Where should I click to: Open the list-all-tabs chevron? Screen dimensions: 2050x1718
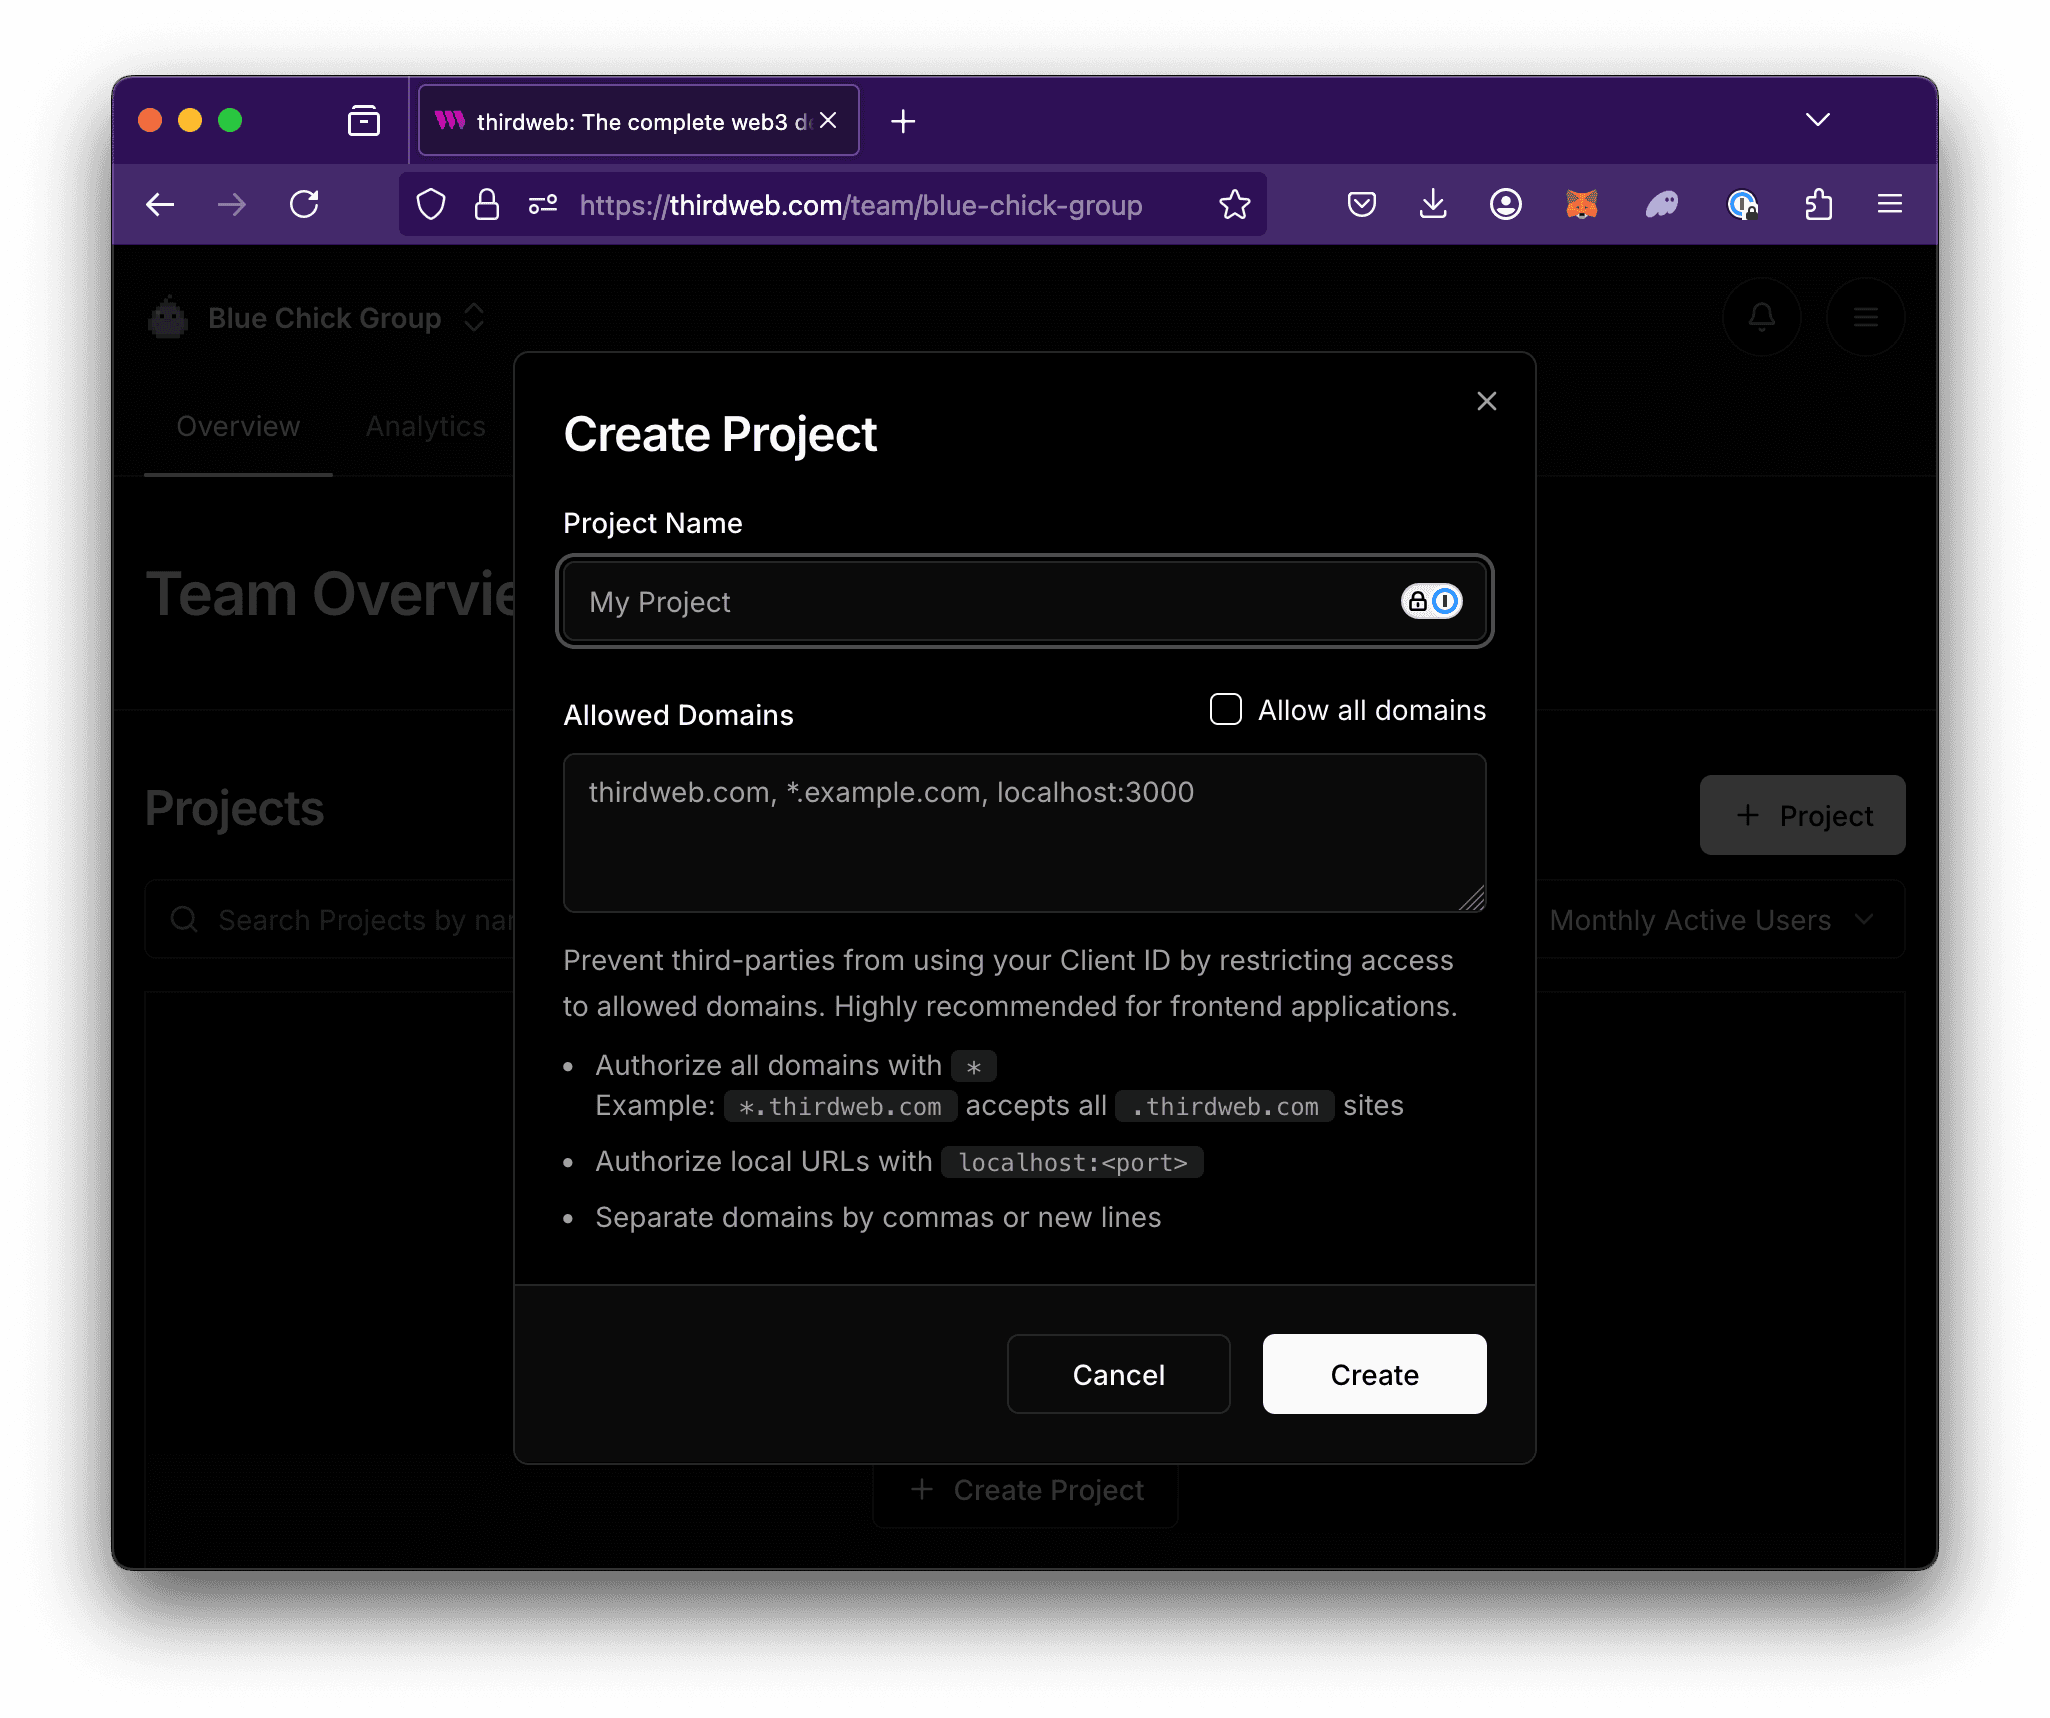click(1817, 120)
